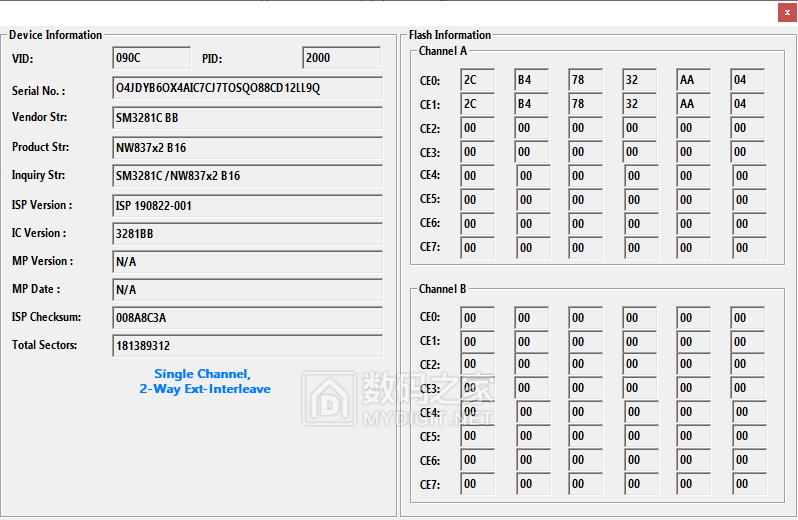Click the Total Sectors field 181389312

point(247,346)
